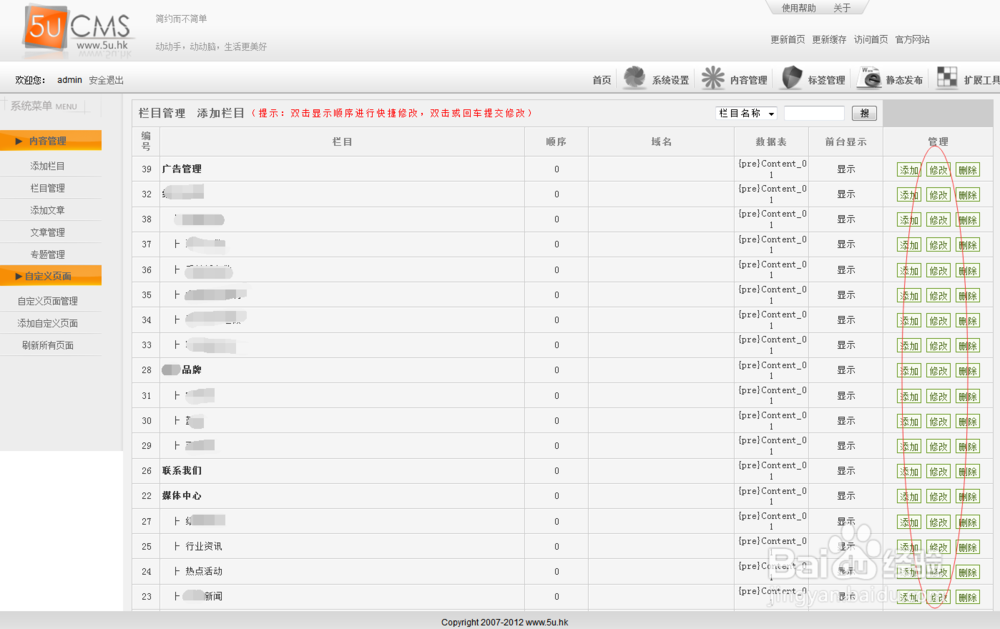Click 修改 button for 联系我们 row
The height and width of the screenshot is (629, 1000).
coord(938,472)
